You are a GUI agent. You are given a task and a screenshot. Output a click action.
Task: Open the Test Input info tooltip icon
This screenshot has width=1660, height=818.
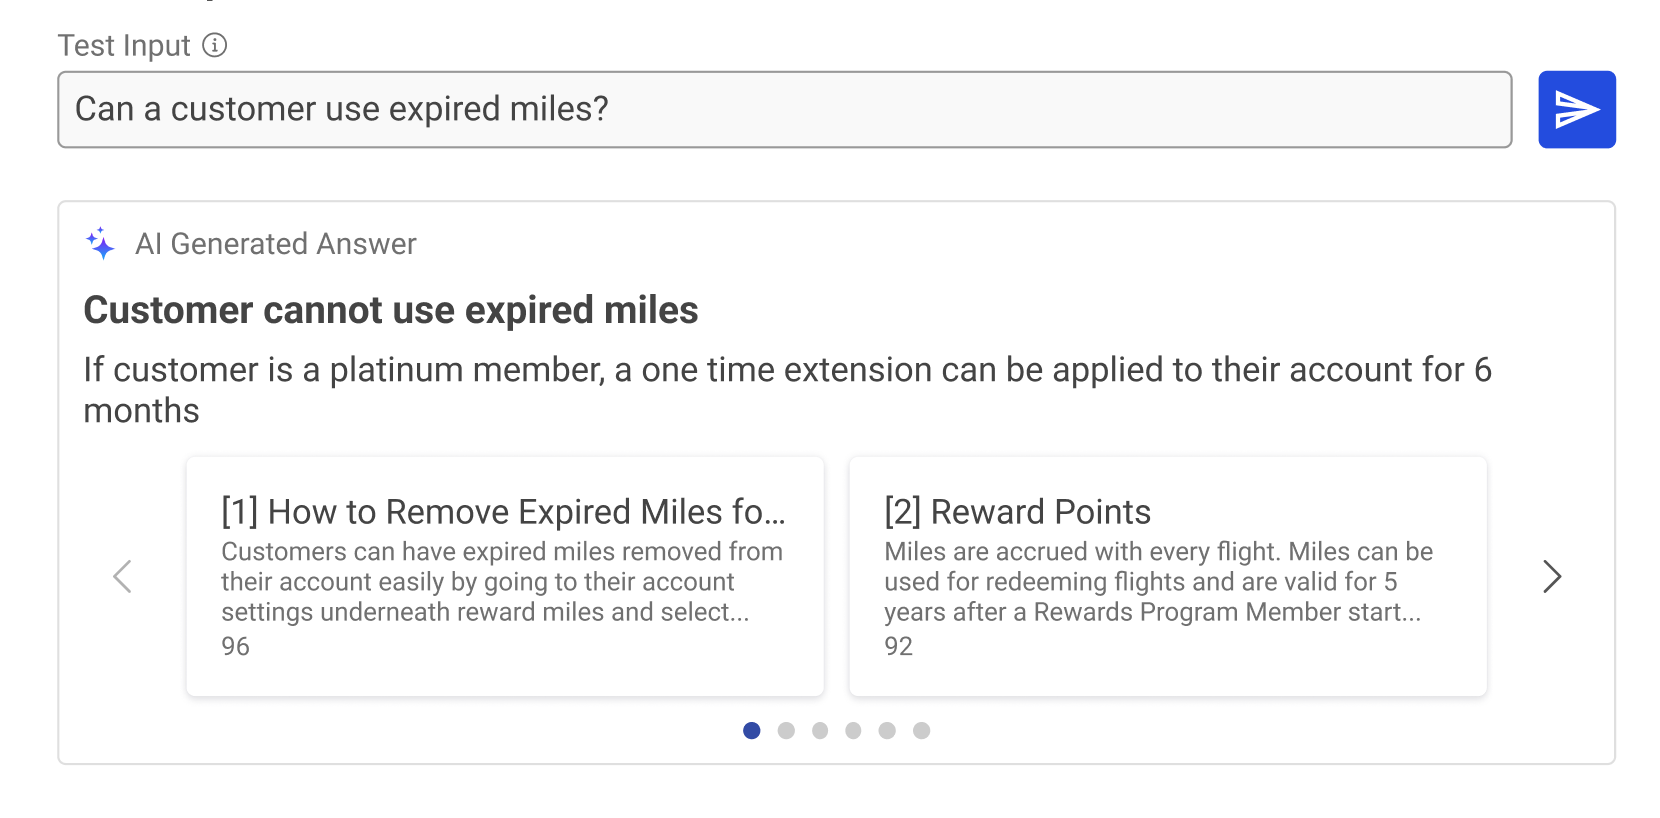[215, 45]
